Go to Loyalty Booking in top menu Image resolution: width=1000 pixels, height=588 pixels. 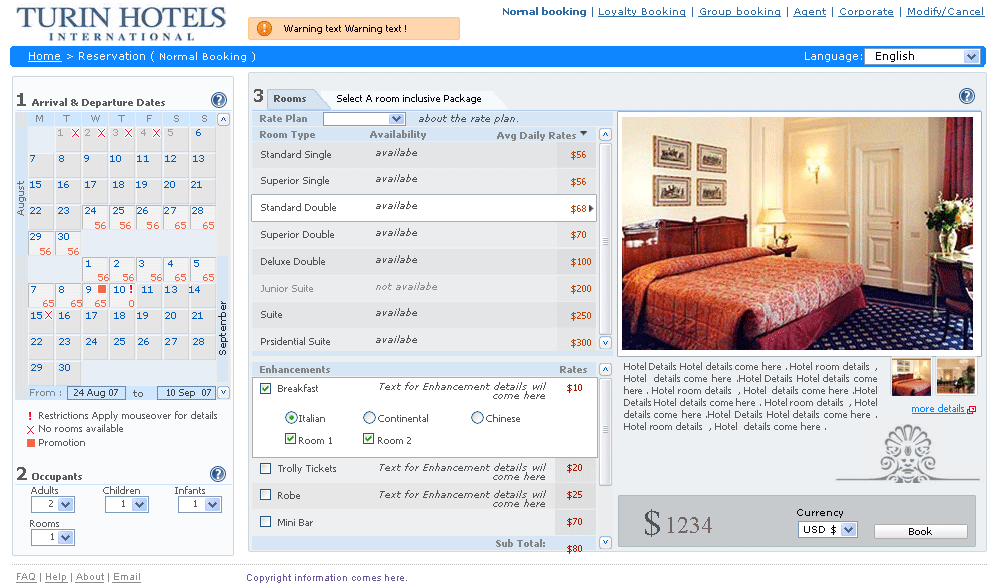pos(641,12)
